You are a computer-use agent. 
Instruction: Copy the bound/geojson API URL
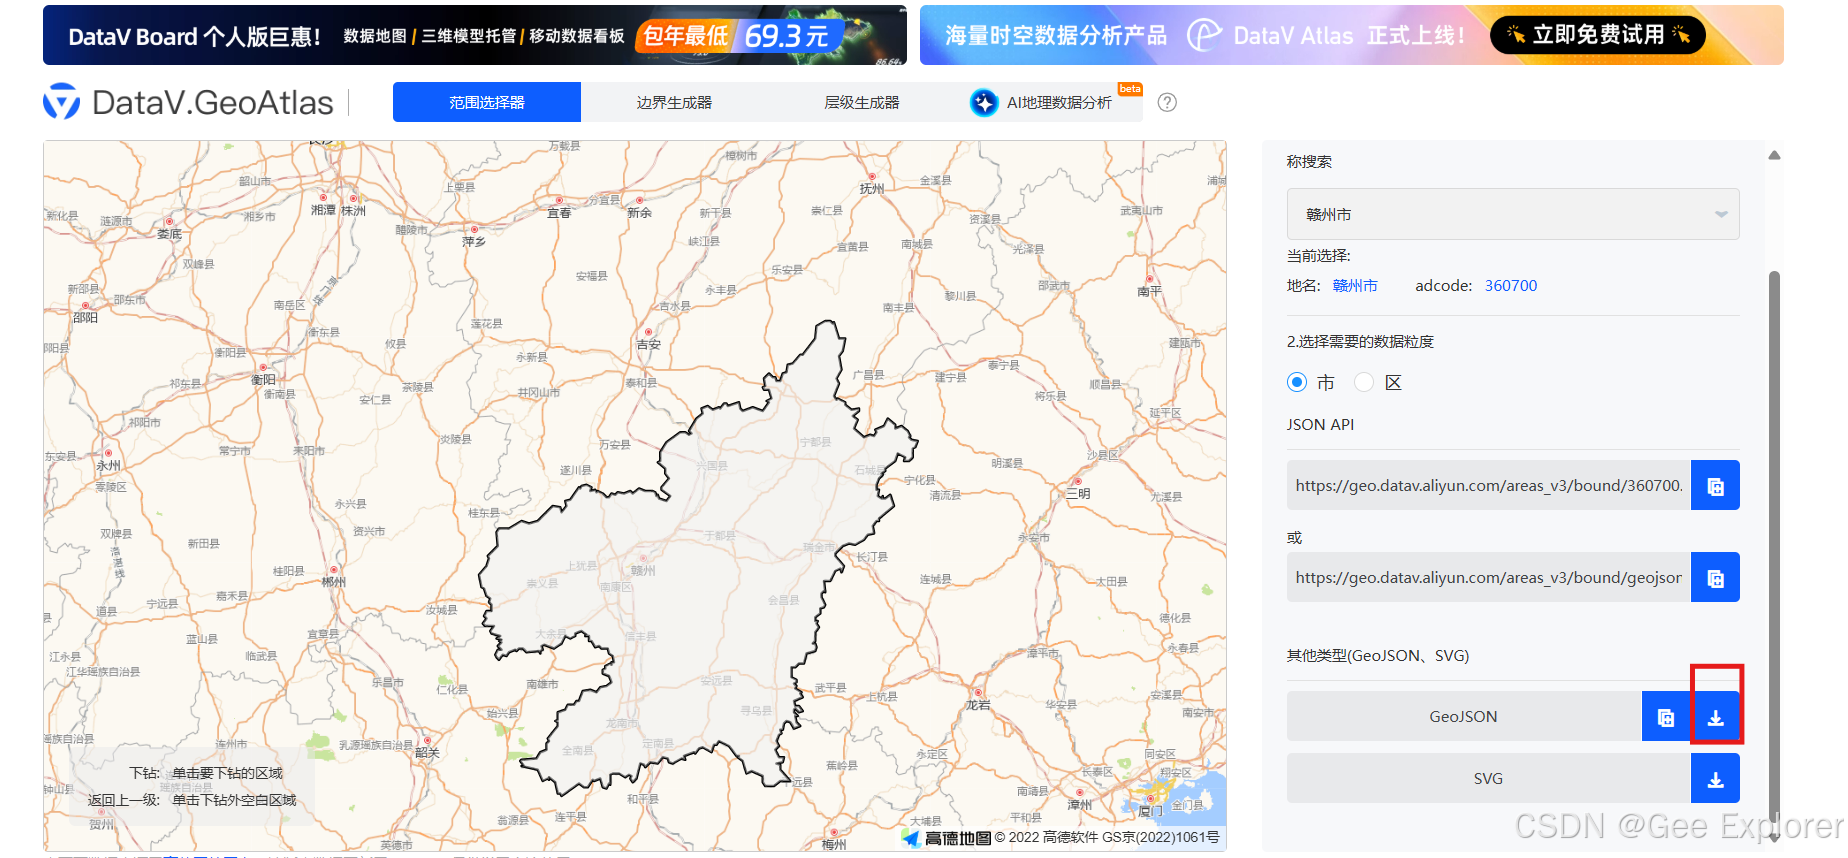[1715, 578]
